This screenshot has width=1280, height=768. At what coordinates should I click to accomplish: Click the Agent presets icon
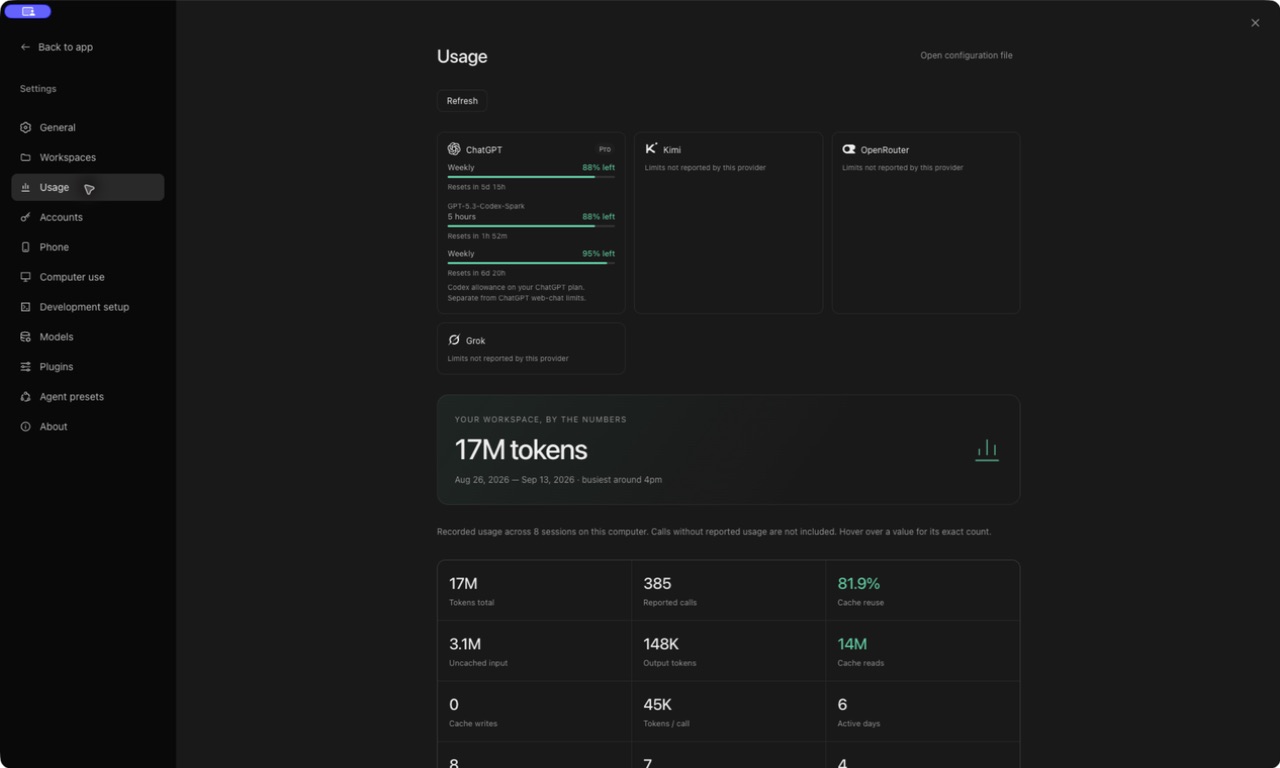26,398
